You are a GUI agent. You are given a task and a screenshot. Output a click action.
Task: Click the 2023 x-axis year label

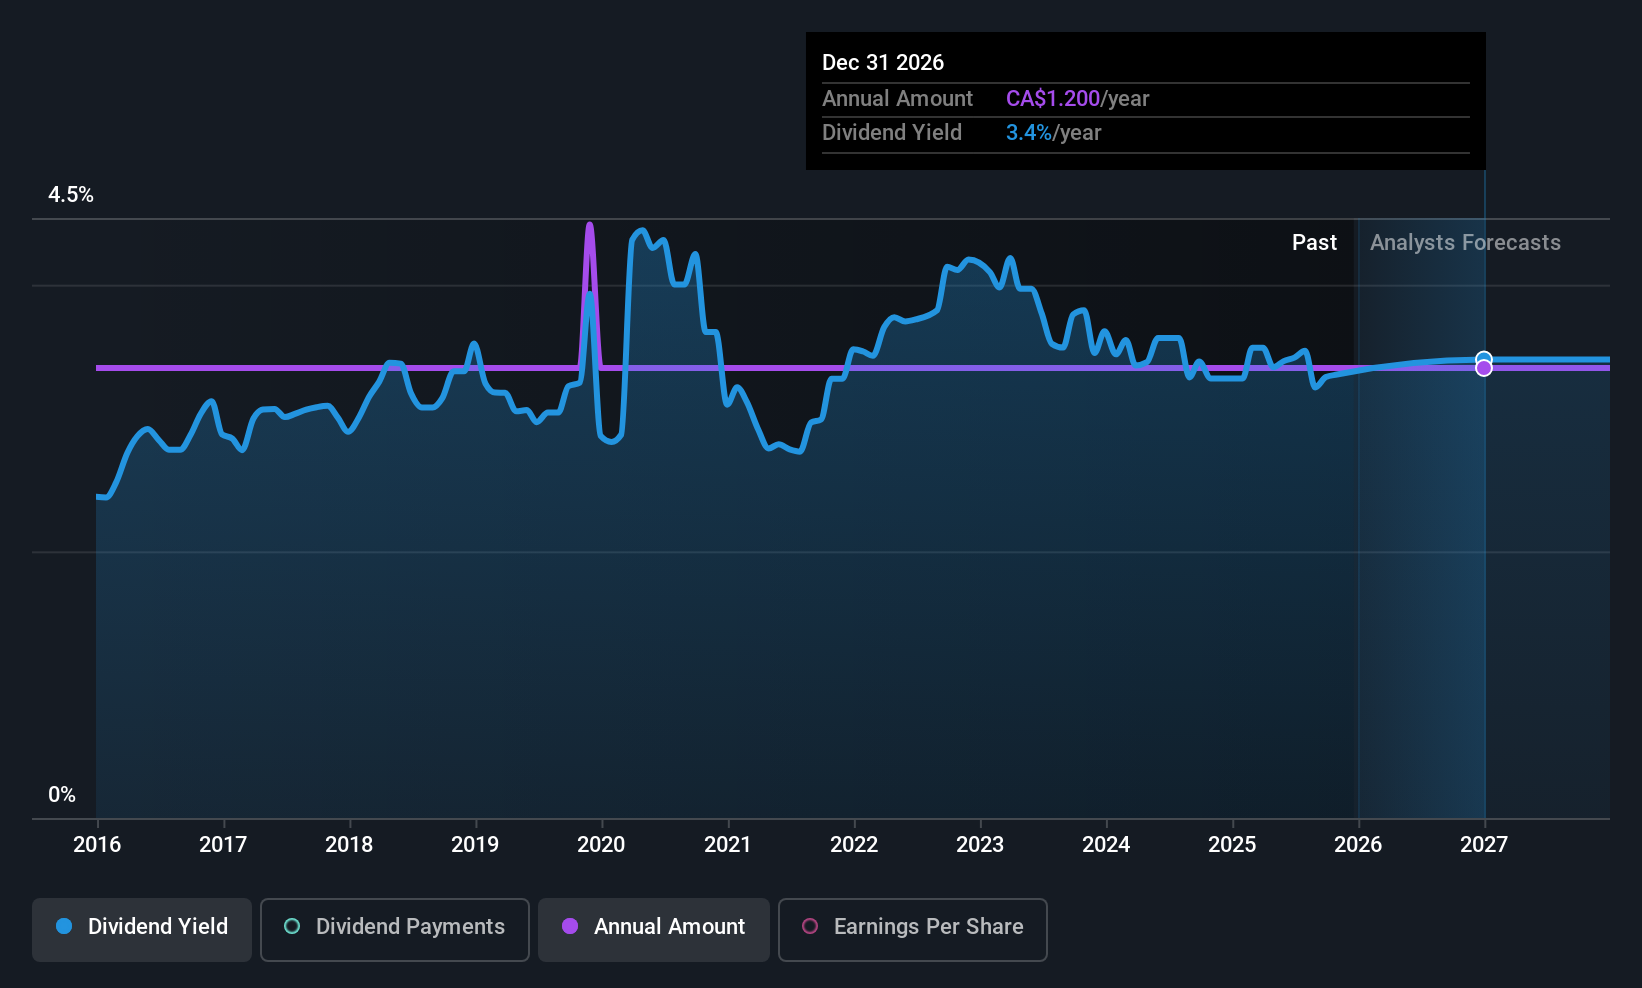click(979, 845)
